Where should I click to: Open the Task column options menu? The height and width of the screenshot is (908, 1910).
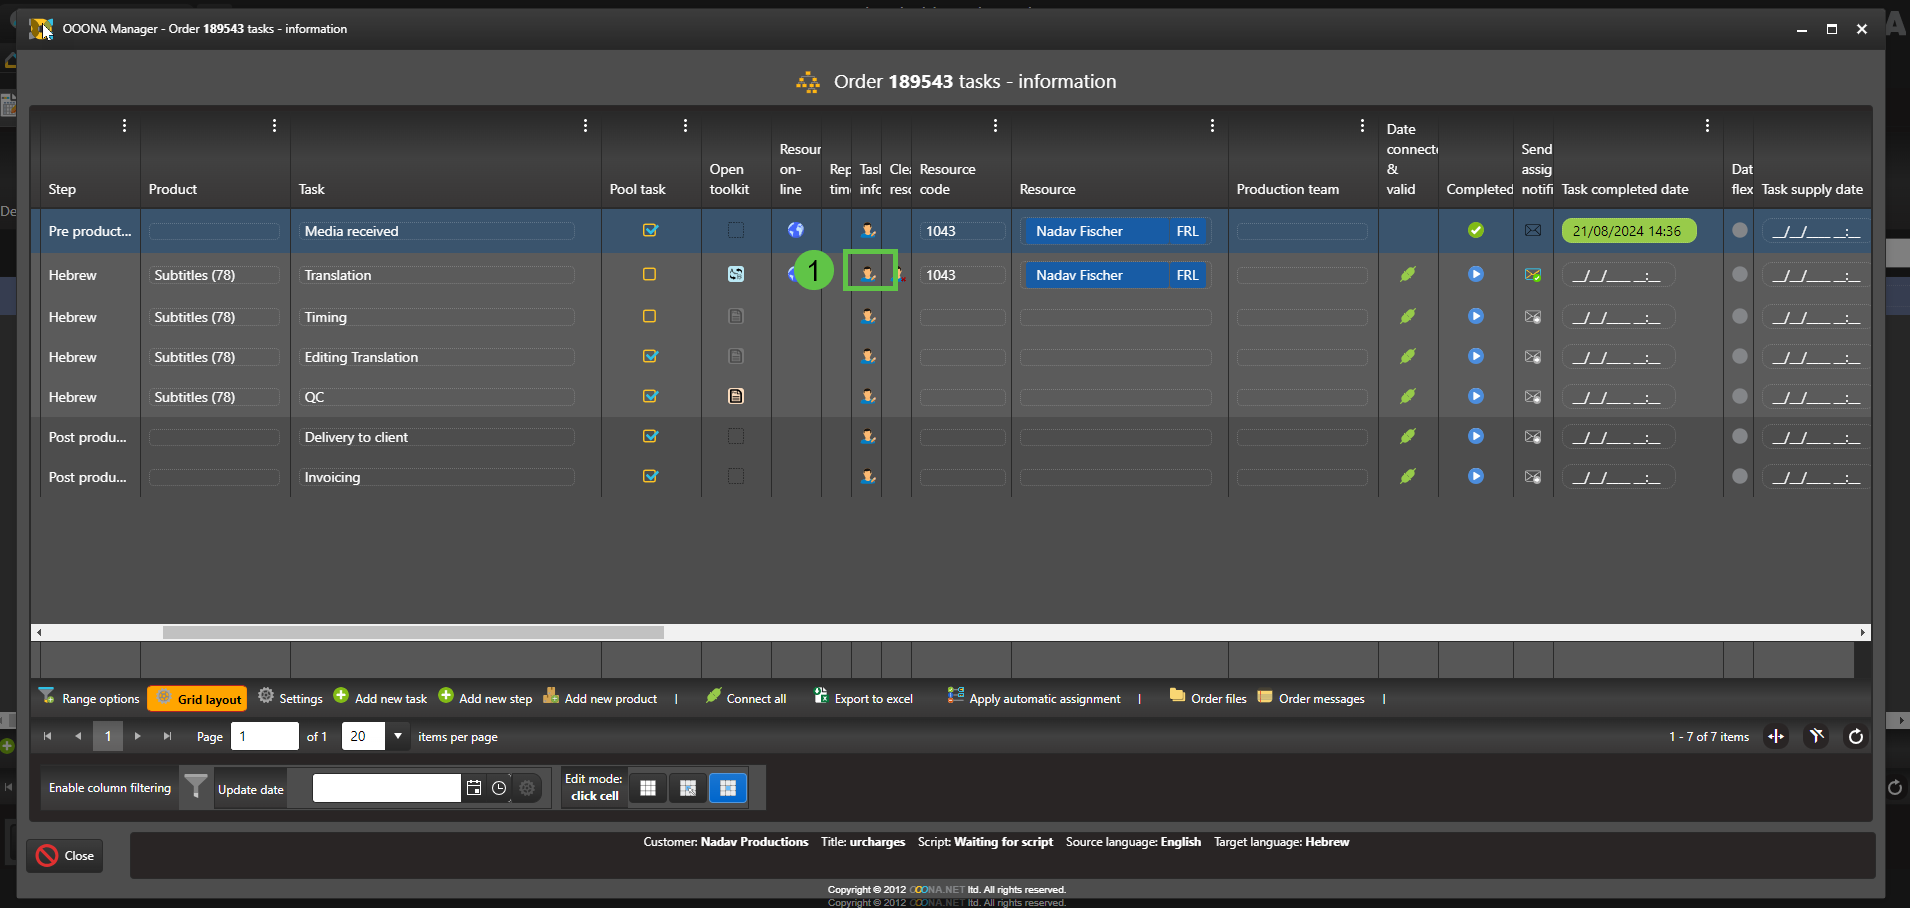tap(585, 126)
